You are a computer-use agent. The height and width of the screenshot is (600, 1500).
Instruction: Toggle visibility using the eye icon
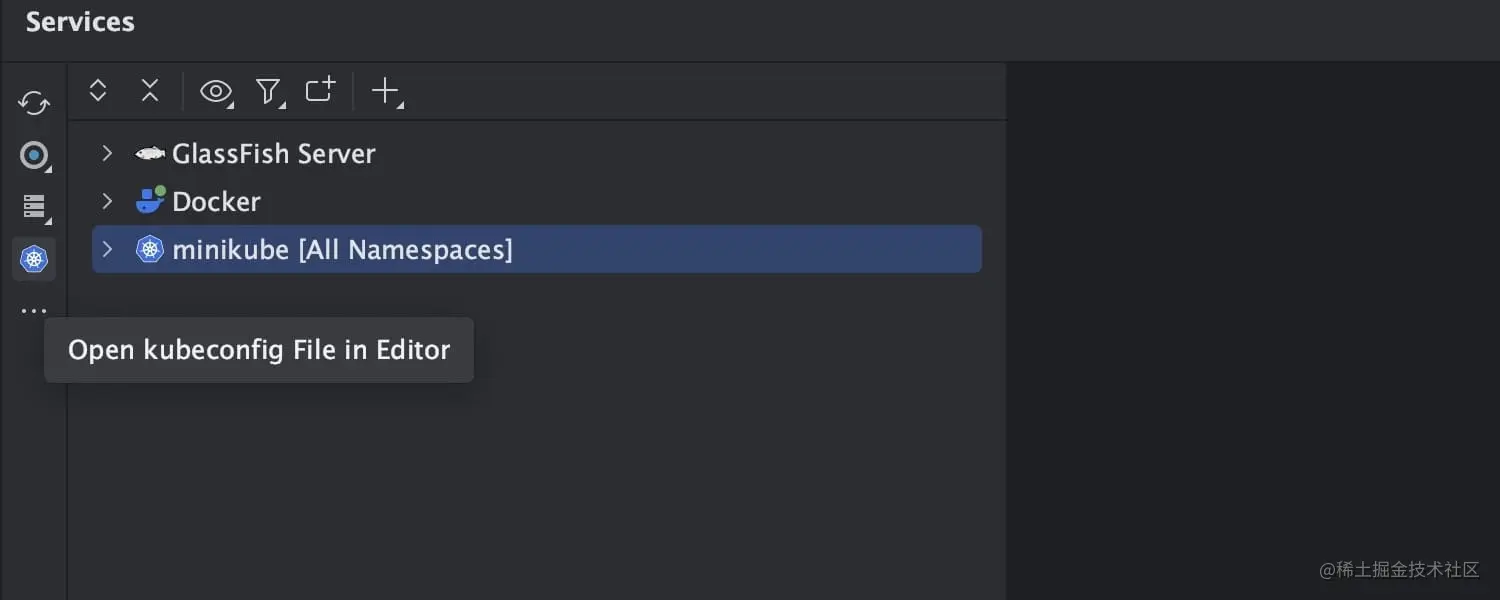pyautogui.click(x=216, y=91)
